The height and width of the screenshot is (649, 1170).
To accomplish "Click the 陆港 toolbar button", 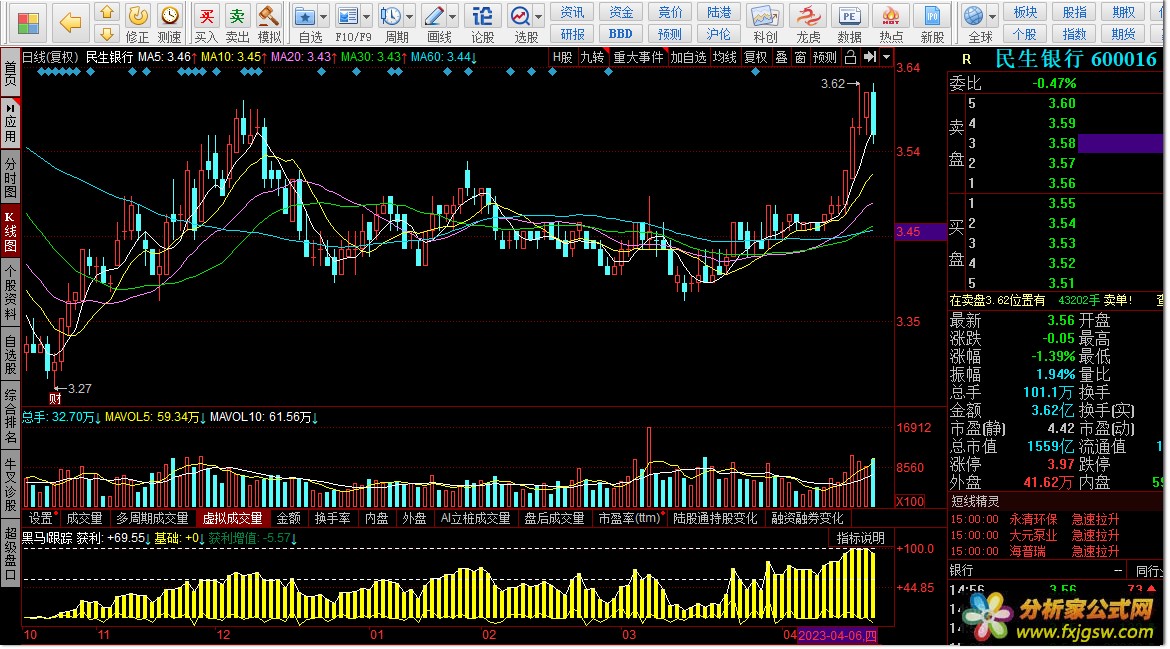I will pyautogui.click(x=719, y=12).
